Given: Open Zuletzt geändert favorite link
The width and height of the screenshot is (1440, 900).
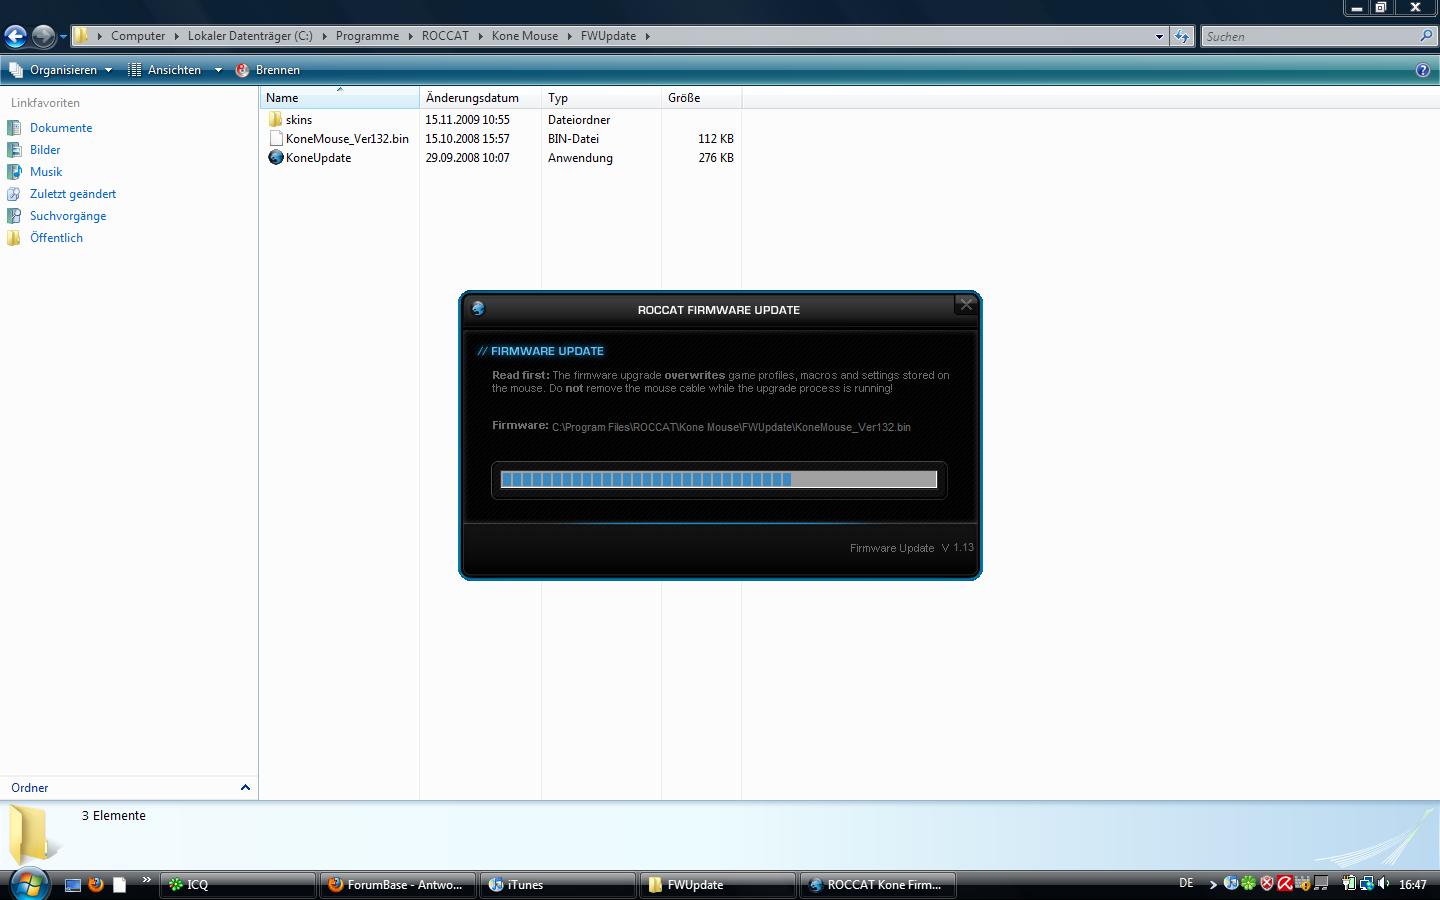Looking at the screenshot, I should pos(73,194).
